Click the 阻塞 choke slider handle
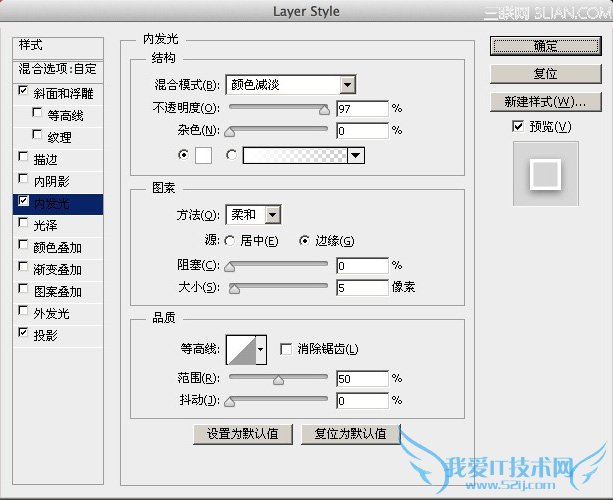 [230, 267]
